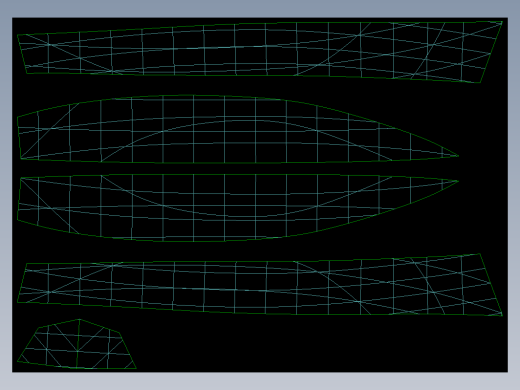The image size is (520, 390).
Task: Select the topmost long side-strip hull panel
Action: point(260,52)
